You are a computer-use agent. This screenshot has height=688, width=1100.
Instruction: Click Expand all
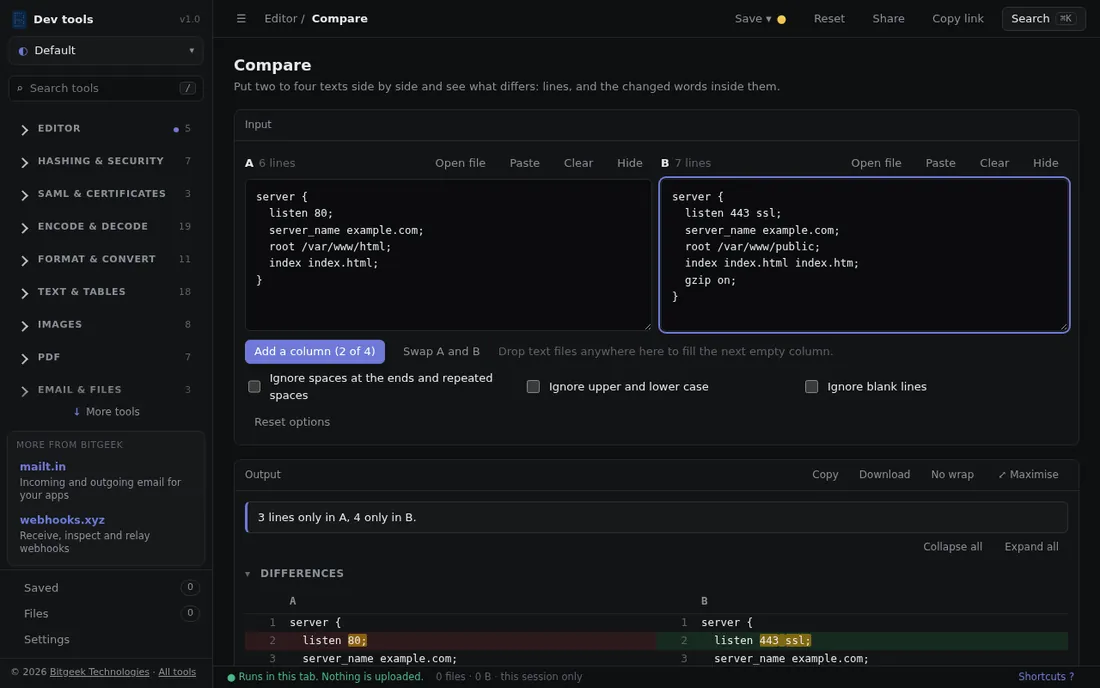click(x=1031, y=547)
